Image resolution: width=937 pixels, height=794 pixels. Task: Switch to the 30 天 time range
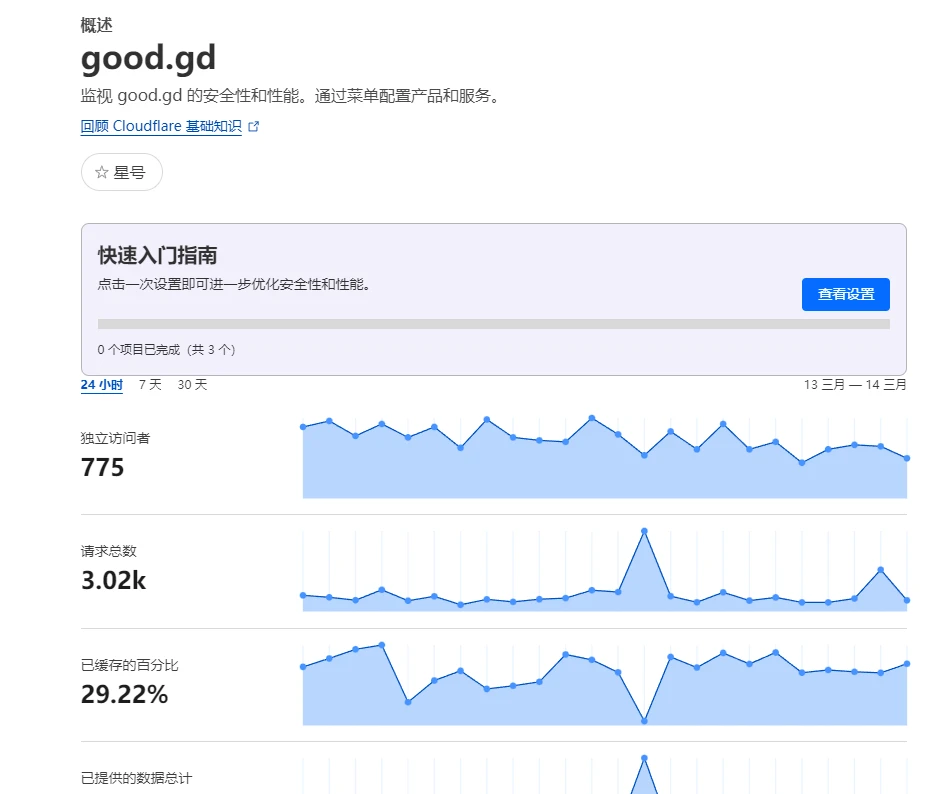click(192, 385)
